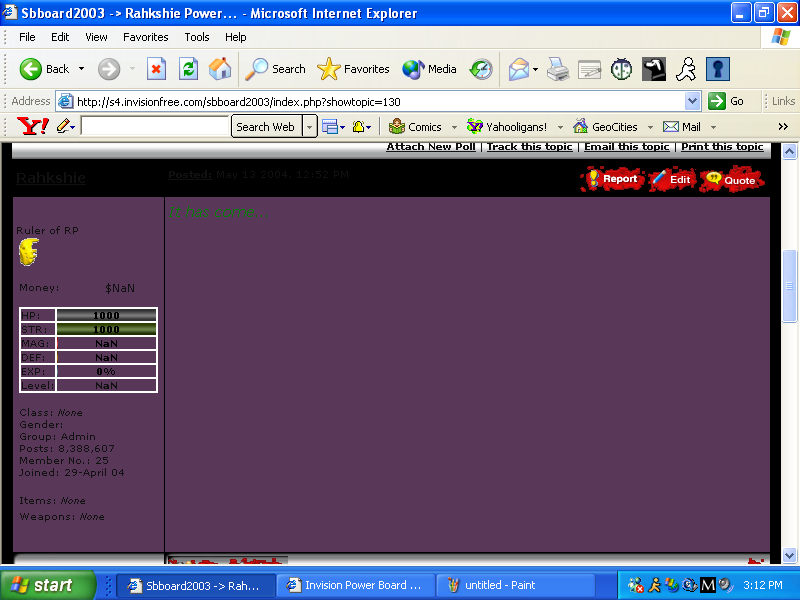
Task: Click the Yahoo toolbar bell alert icon
Action: tap(358, 127)
